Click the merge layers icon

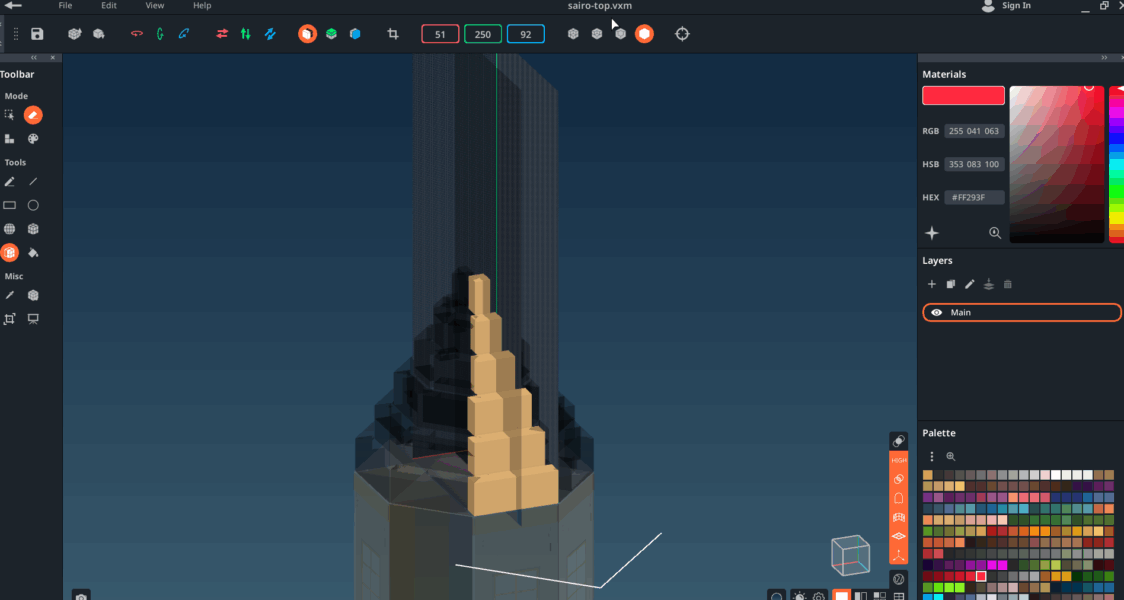click(989, 285)
